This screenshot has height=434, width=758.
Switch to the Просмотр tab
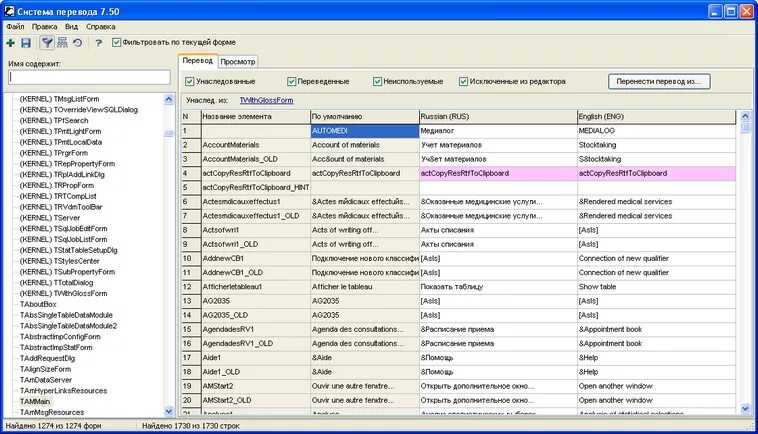[237, 62]
